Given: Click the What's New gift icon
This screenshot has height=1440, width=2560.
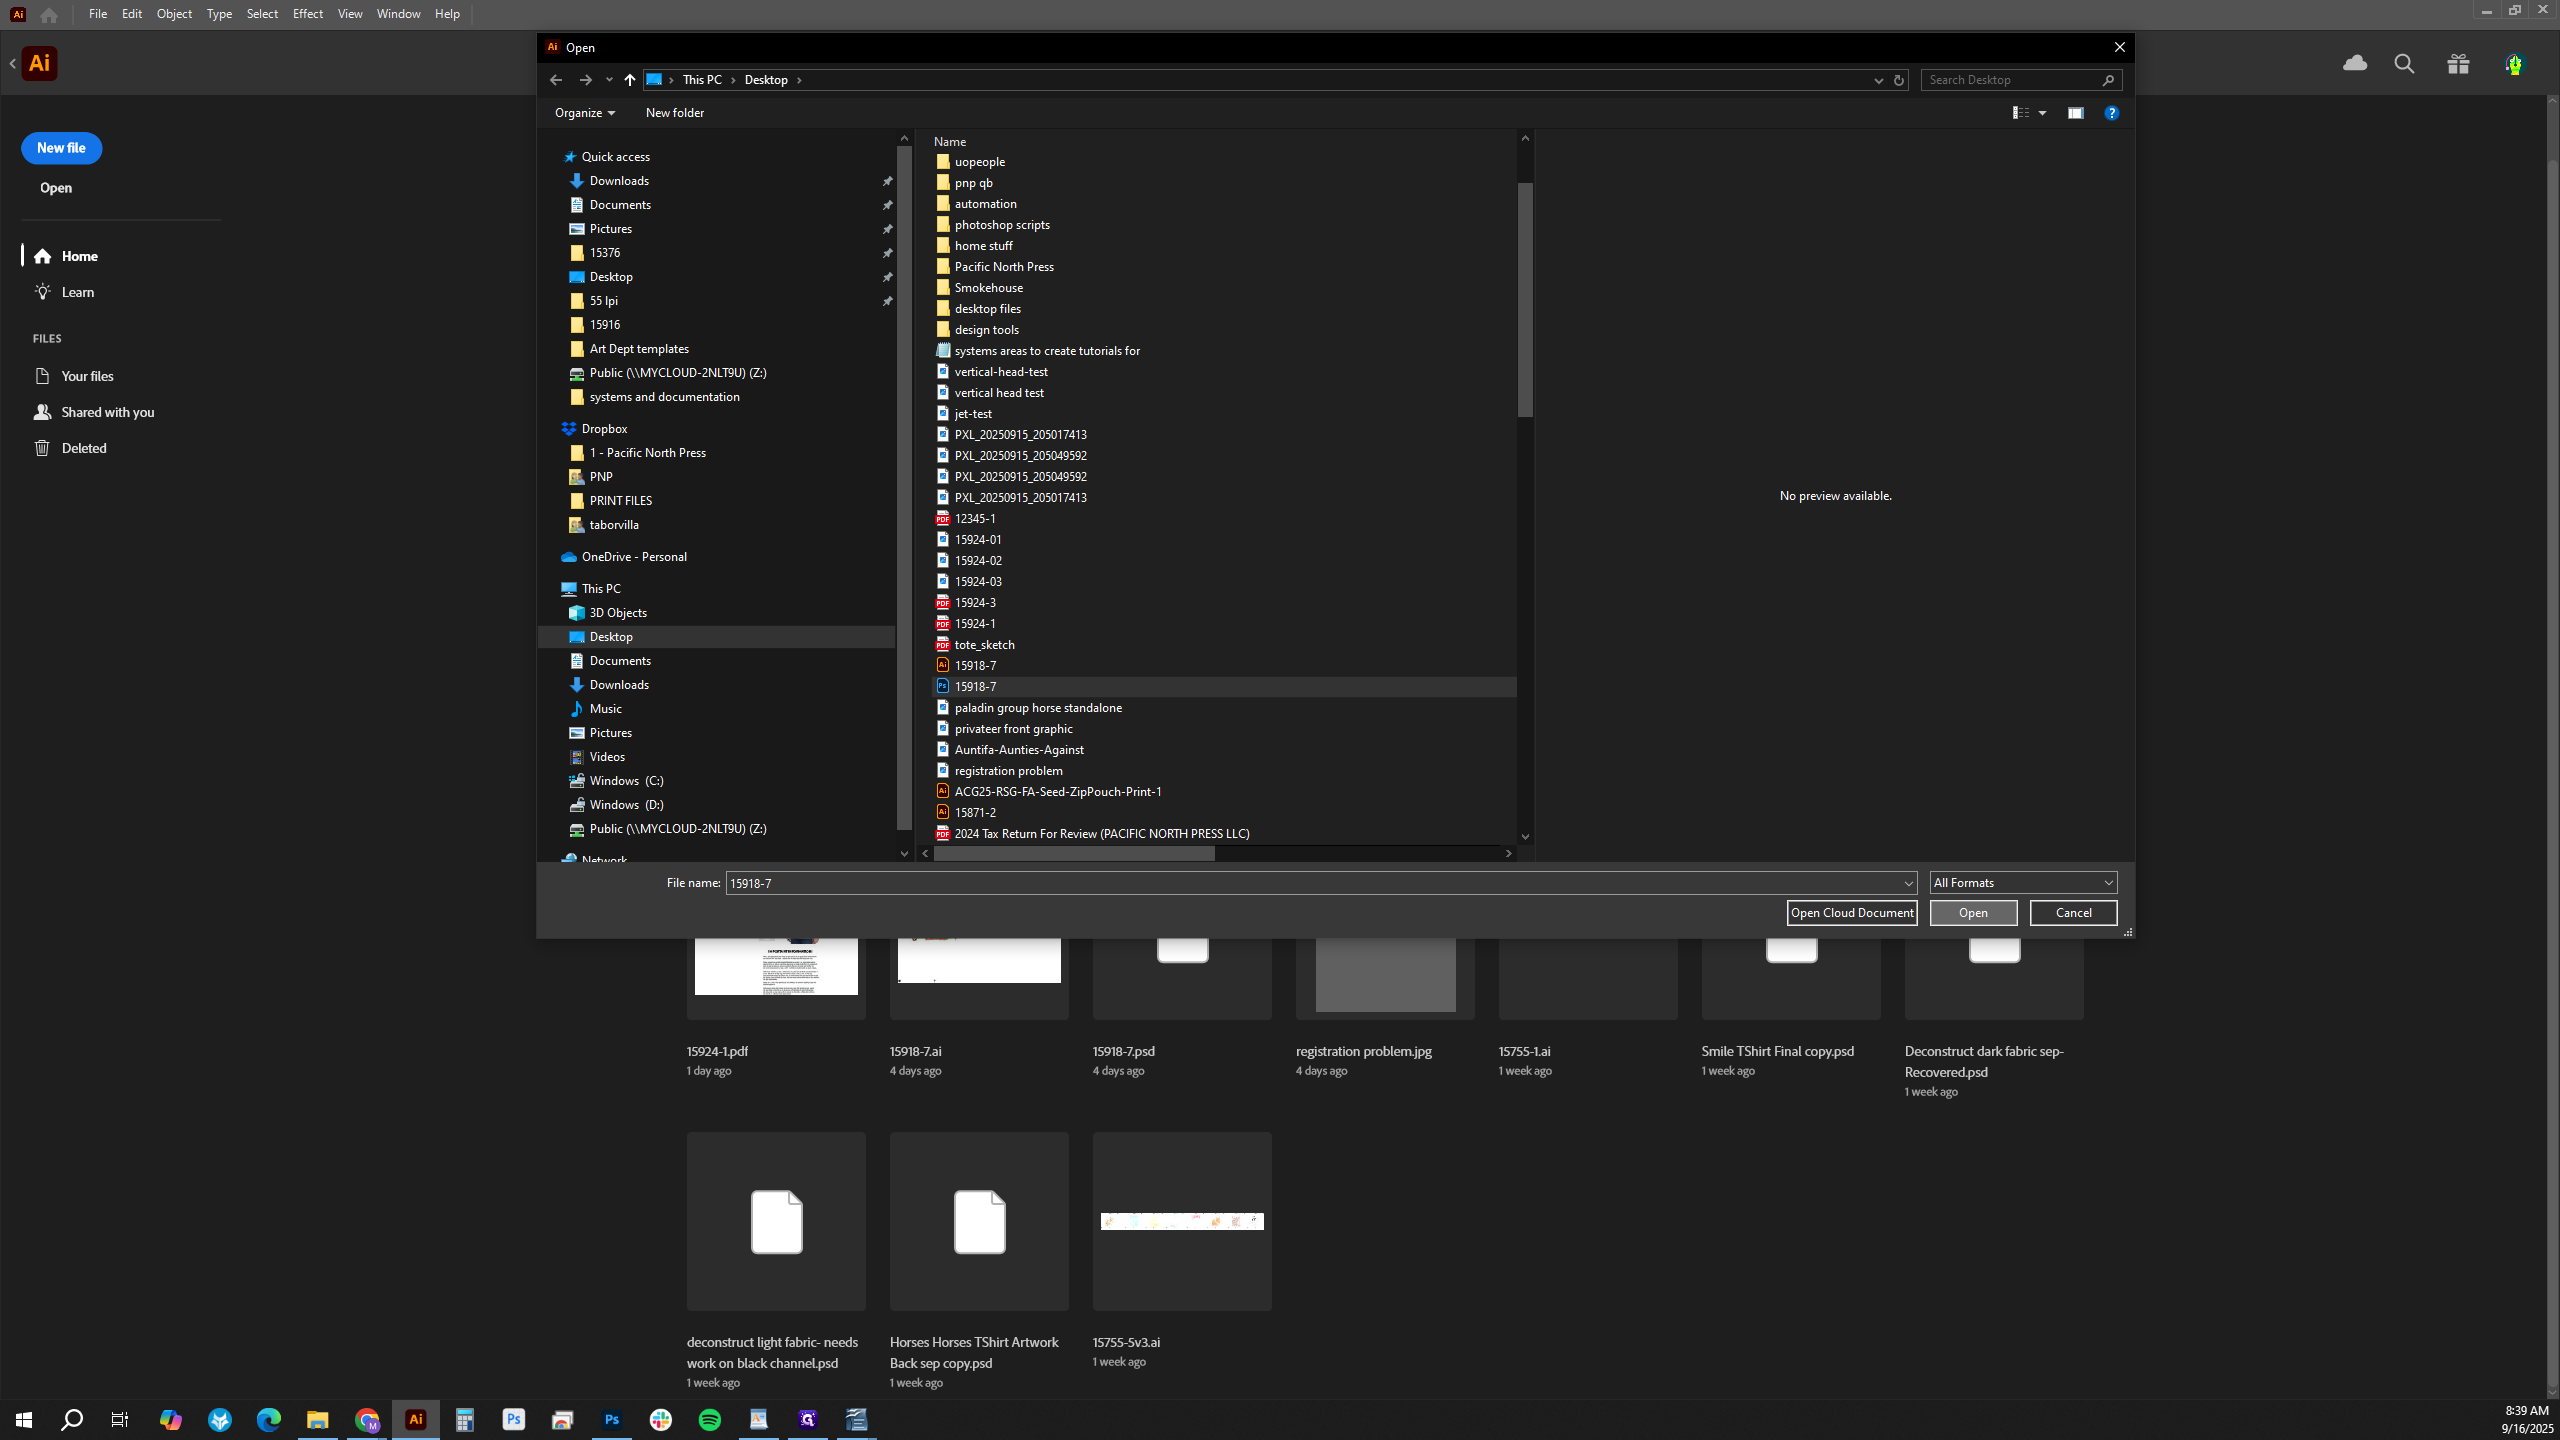Looking at the screenshot, I should pos(2459,64).
